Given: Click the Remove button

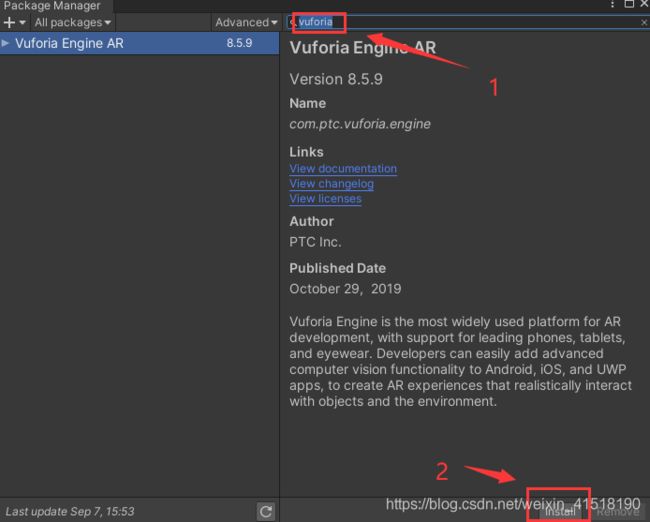Looking at the screenshot, I should point(618,512).
